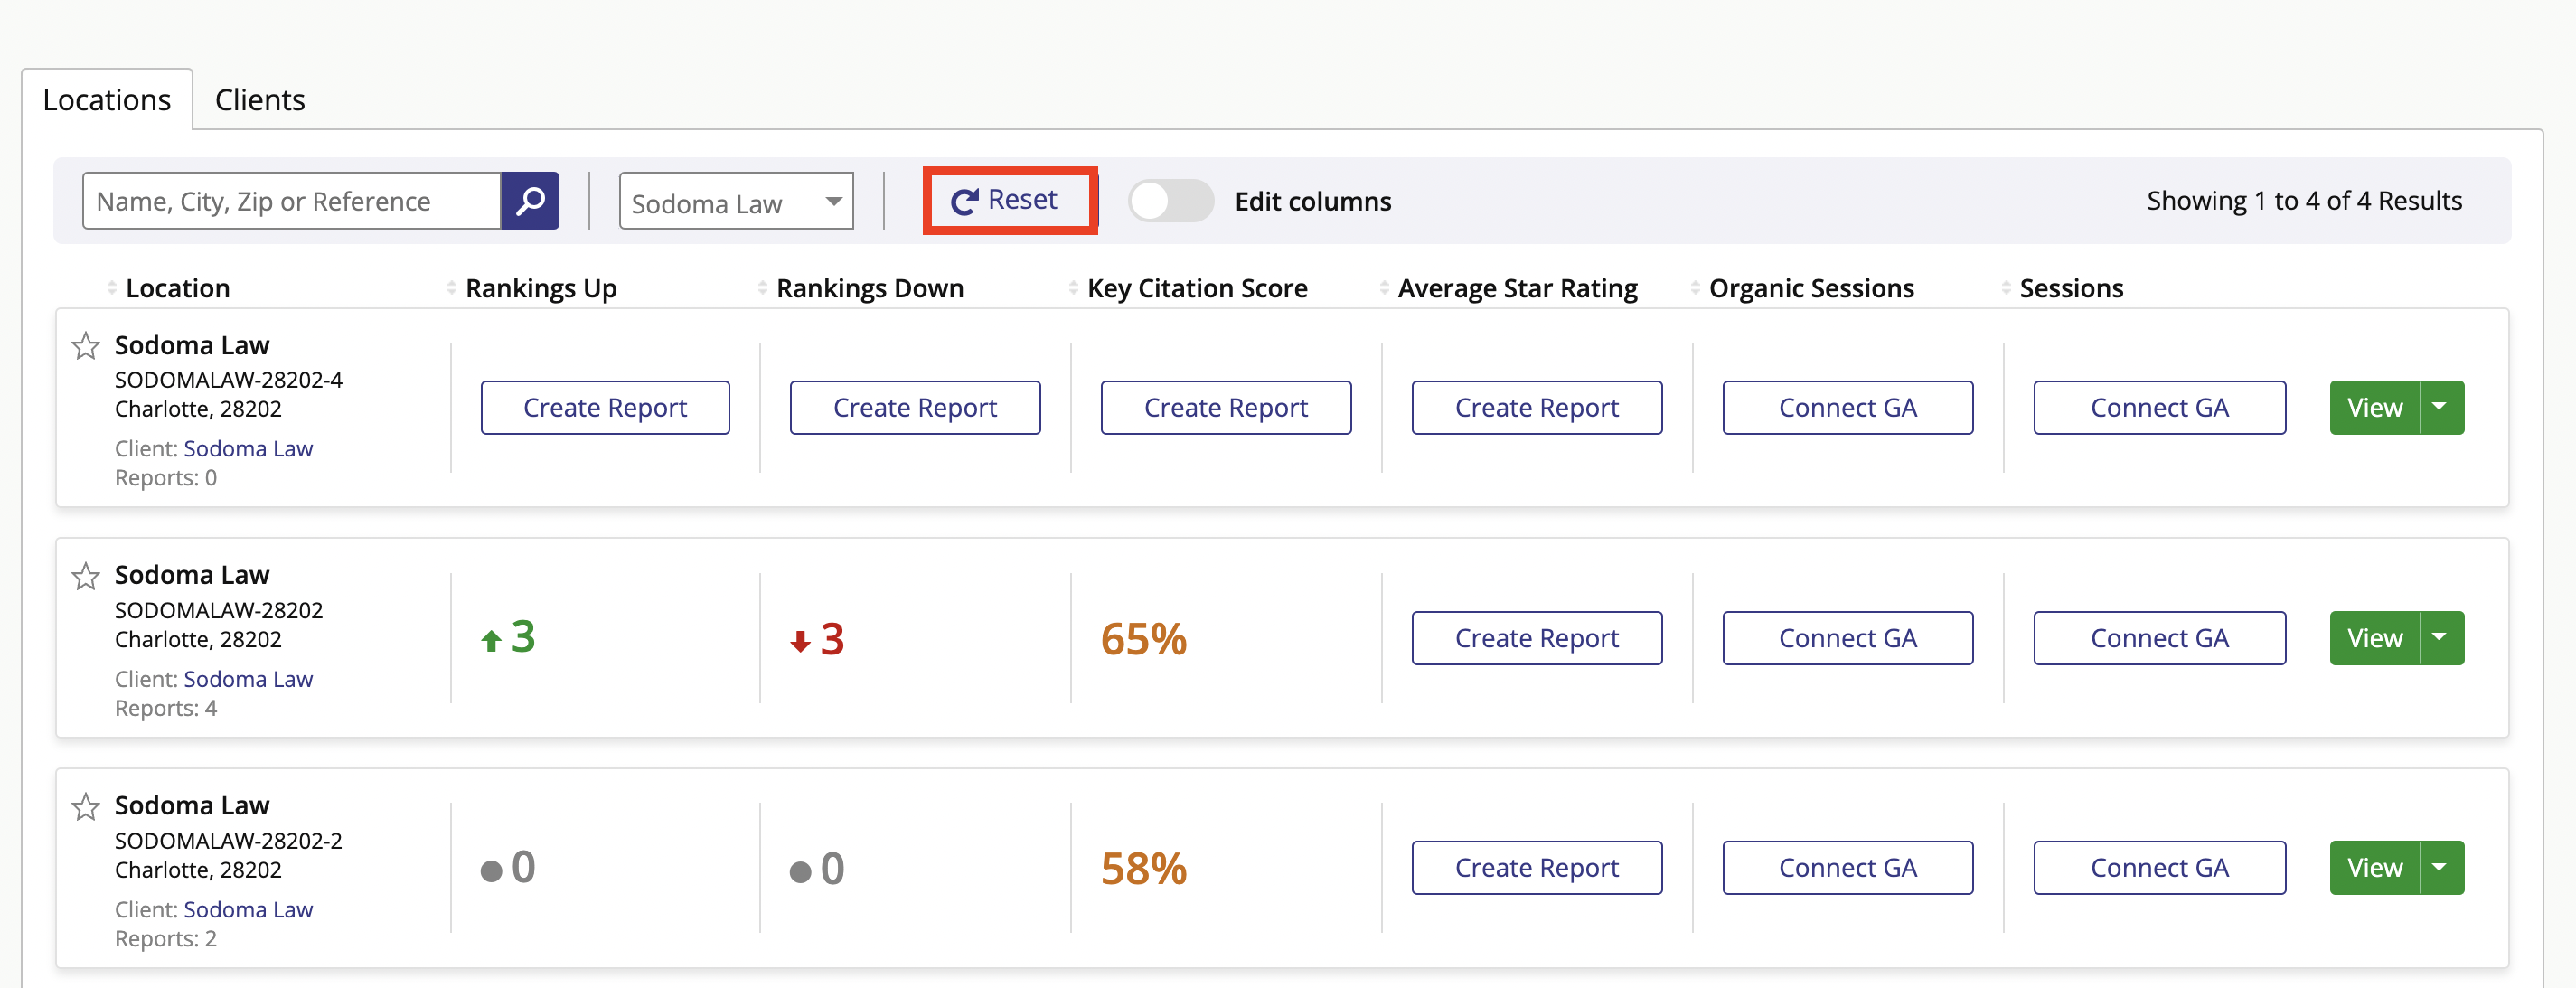Viewport: 2576px width, 988px height.
Task: Click the 'Reports: 4' text
Action: [166, 708]
